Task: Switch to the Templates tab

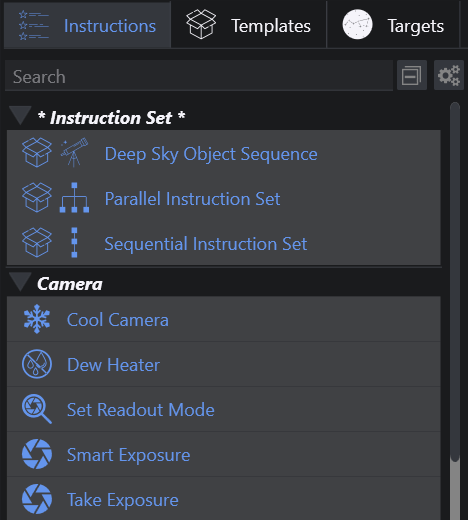Action: pyautogui.click(x=249, y=25)
